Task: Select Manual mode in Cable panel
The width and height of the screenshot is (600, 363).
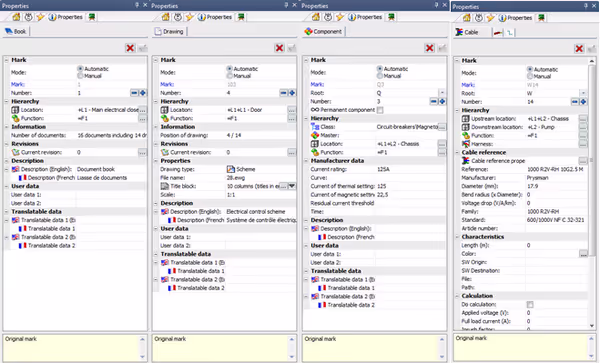Action: tap(530, 77)
